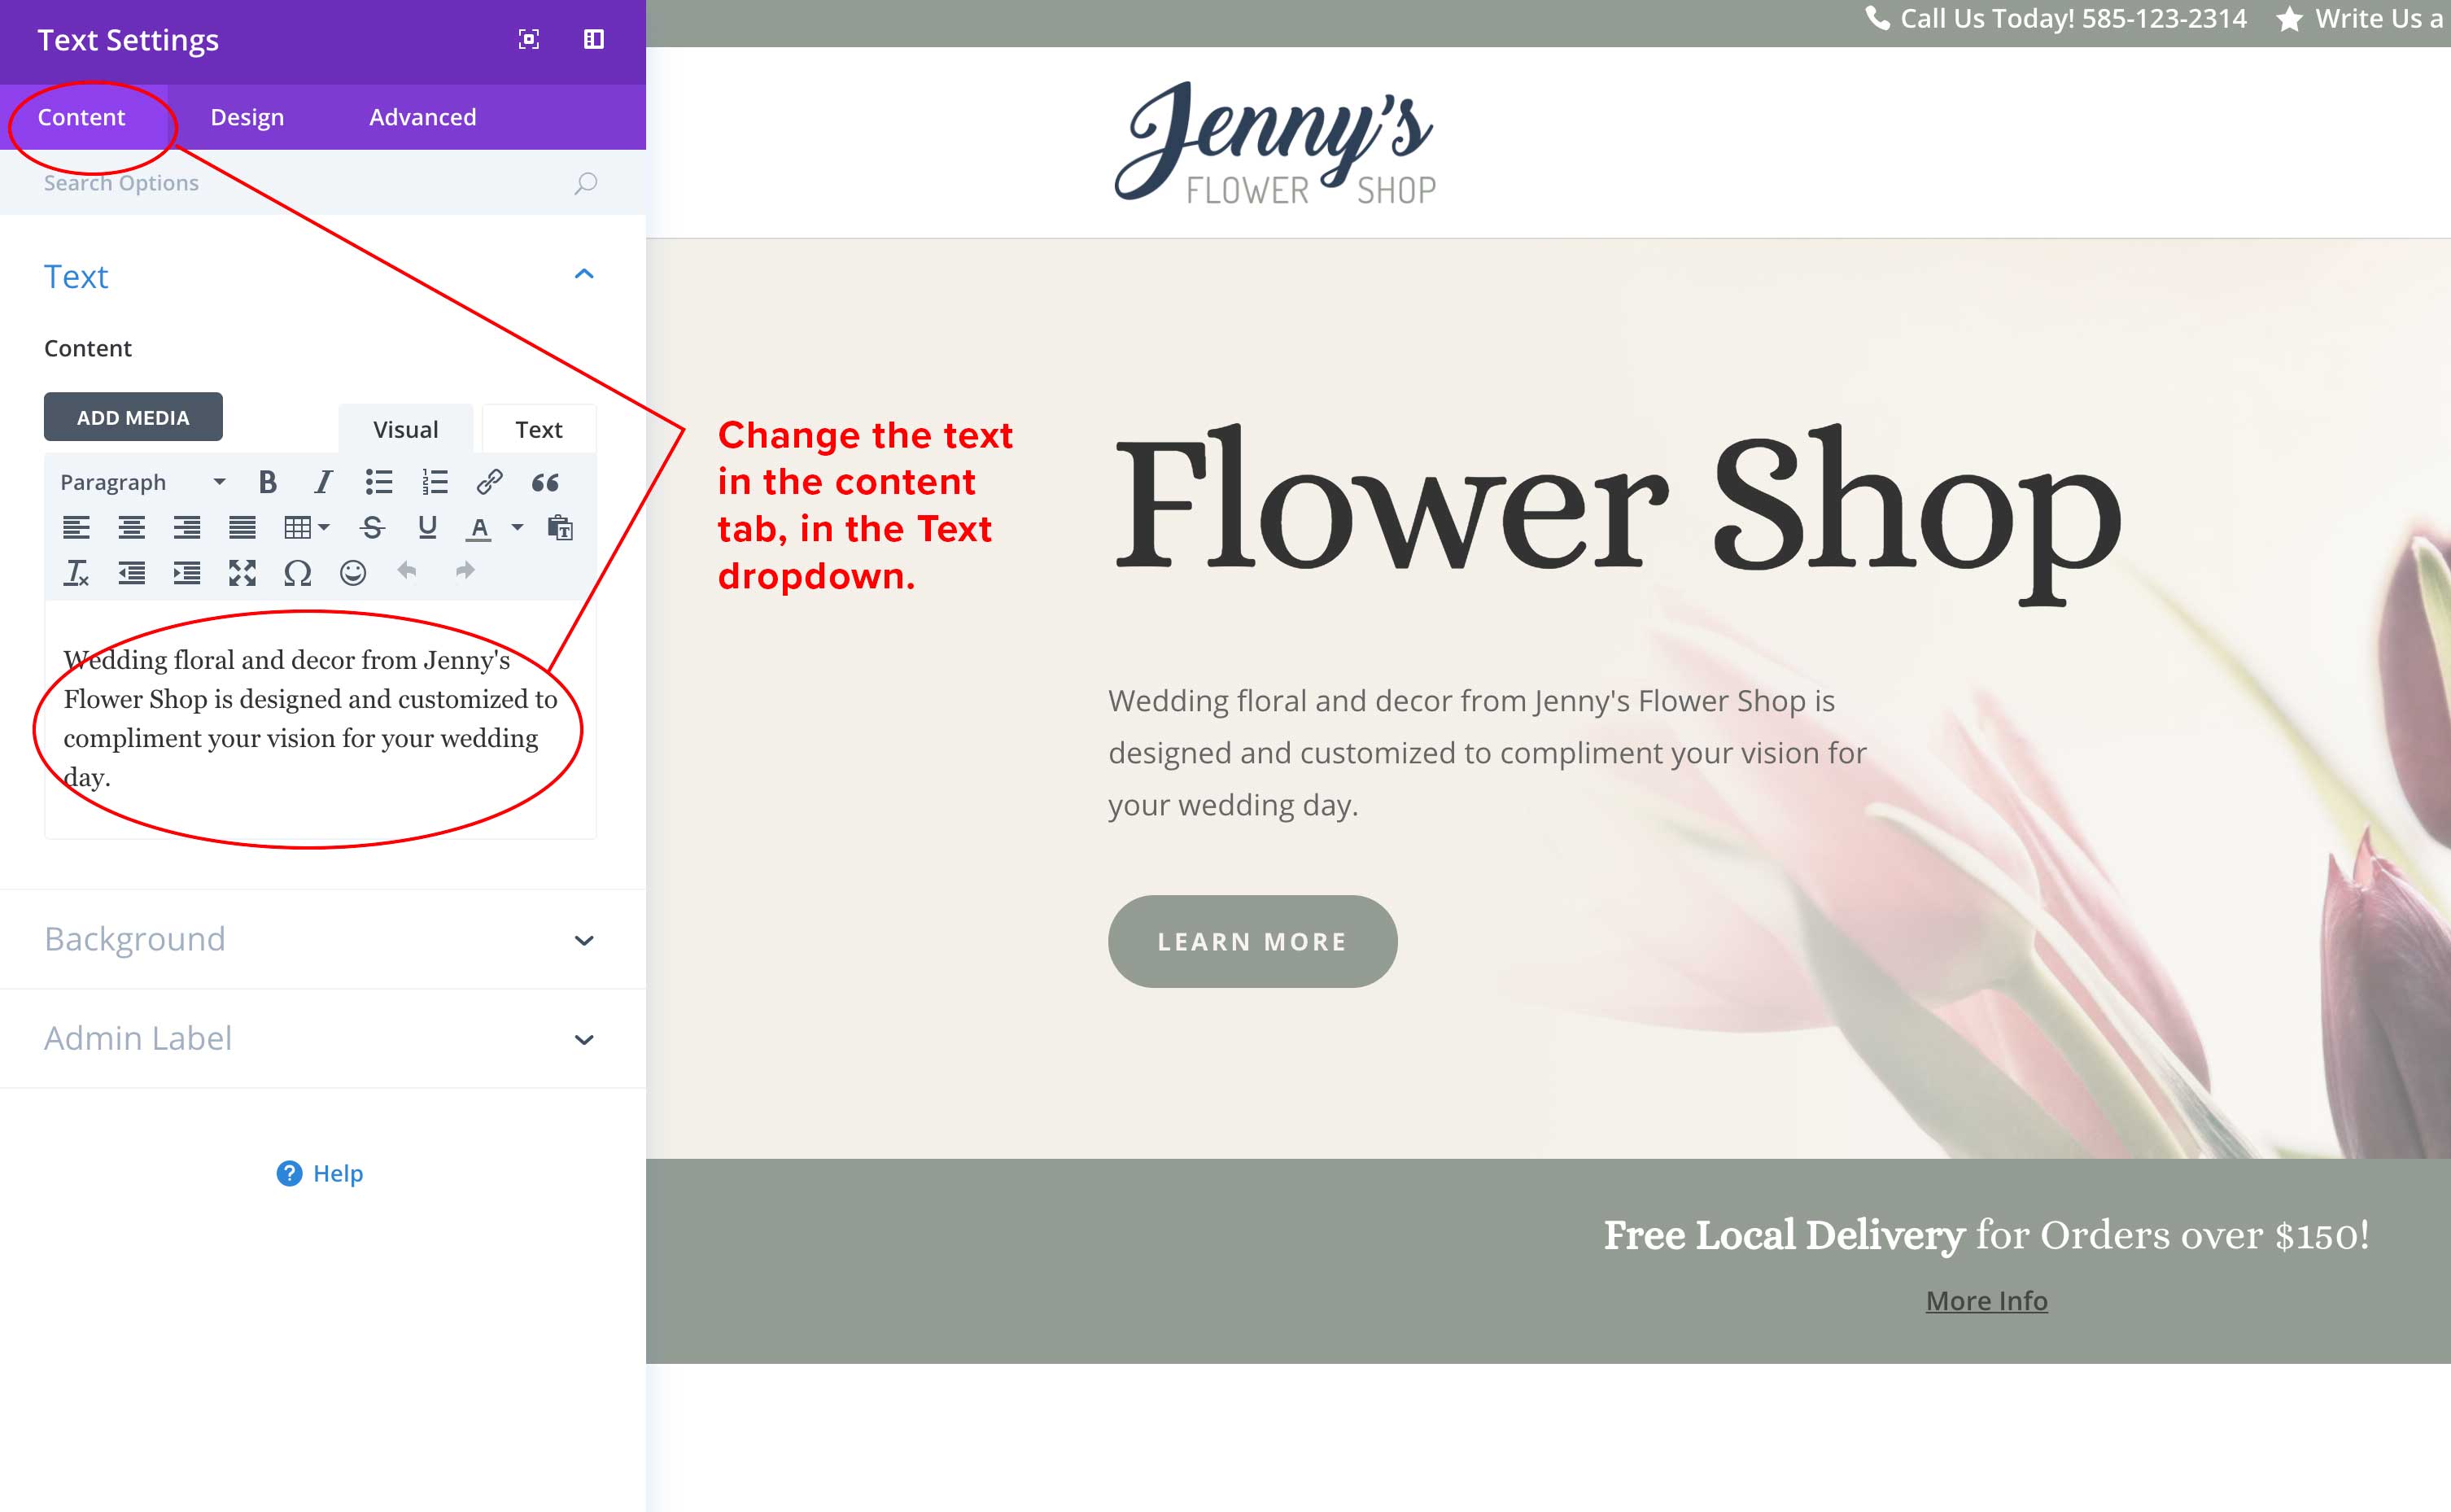2451x1512 pixels.
Task: Click the Help link
Action: coord(320,1173)
